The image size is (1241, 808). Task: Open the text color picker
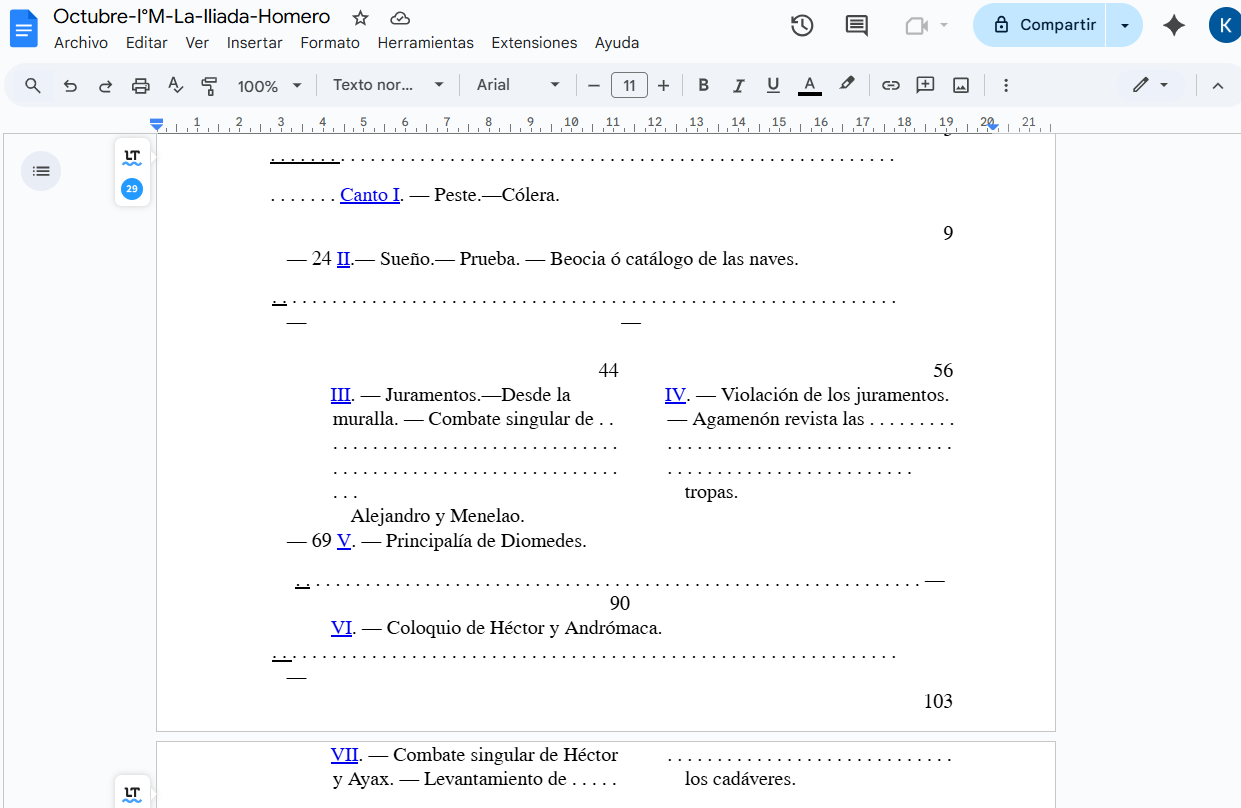click(x=810, y=85)
